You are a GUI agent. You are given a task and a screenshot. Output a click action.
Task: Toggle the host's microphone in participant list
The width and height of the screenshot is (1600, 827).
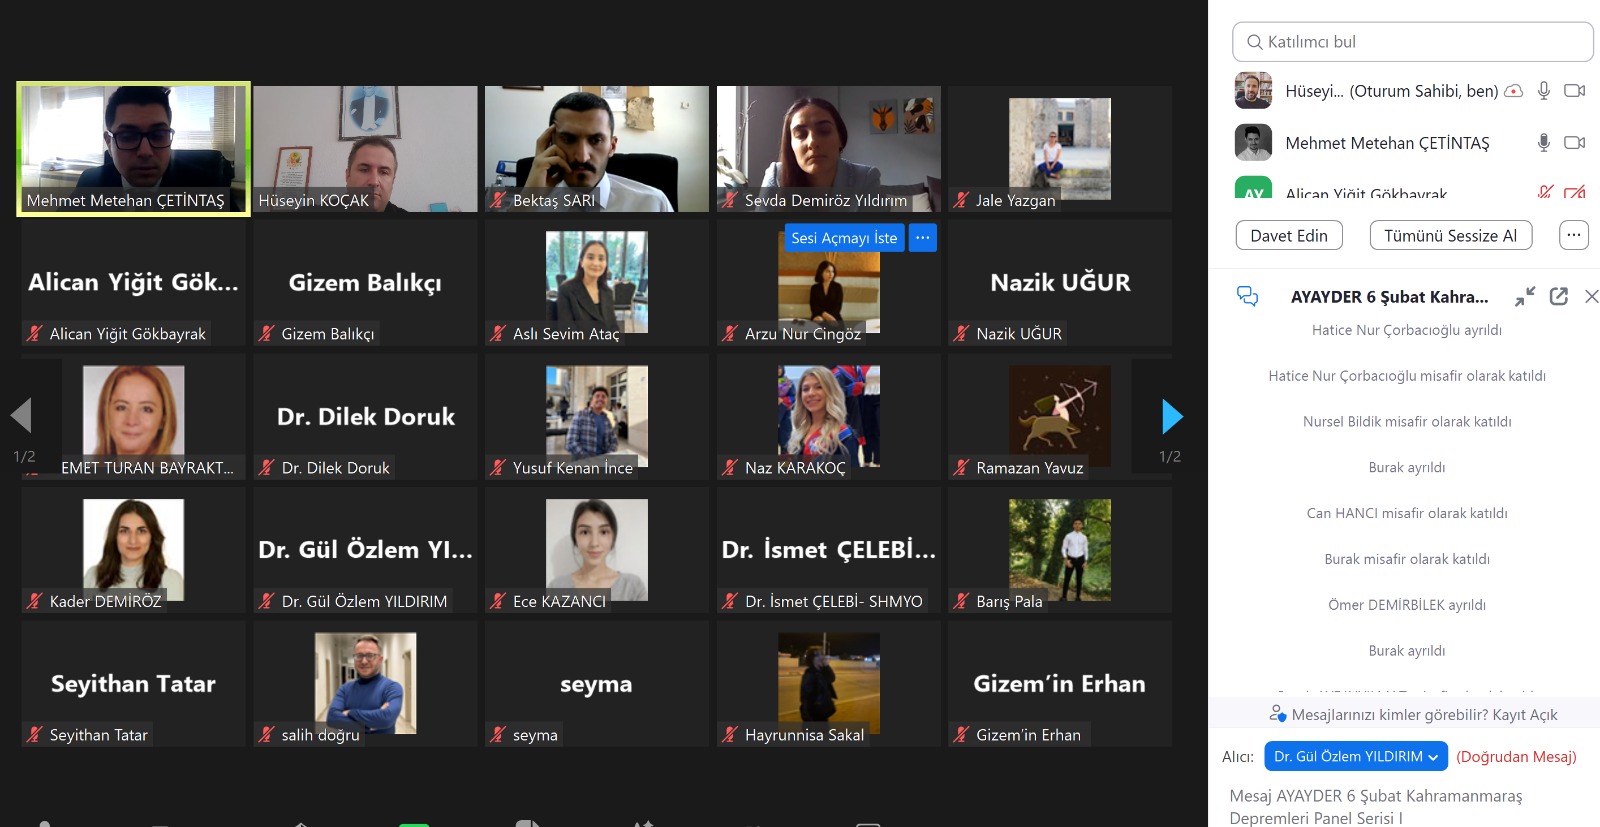[x=1544, y=91]
